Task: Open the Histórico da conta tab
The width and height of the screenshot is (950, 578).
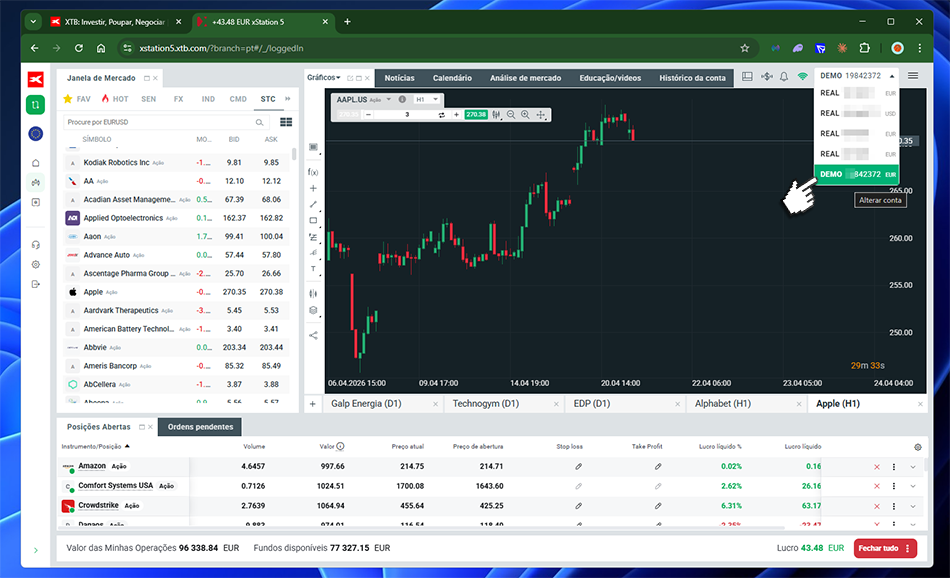Action: pyautogui.click(x=692, y=78)
